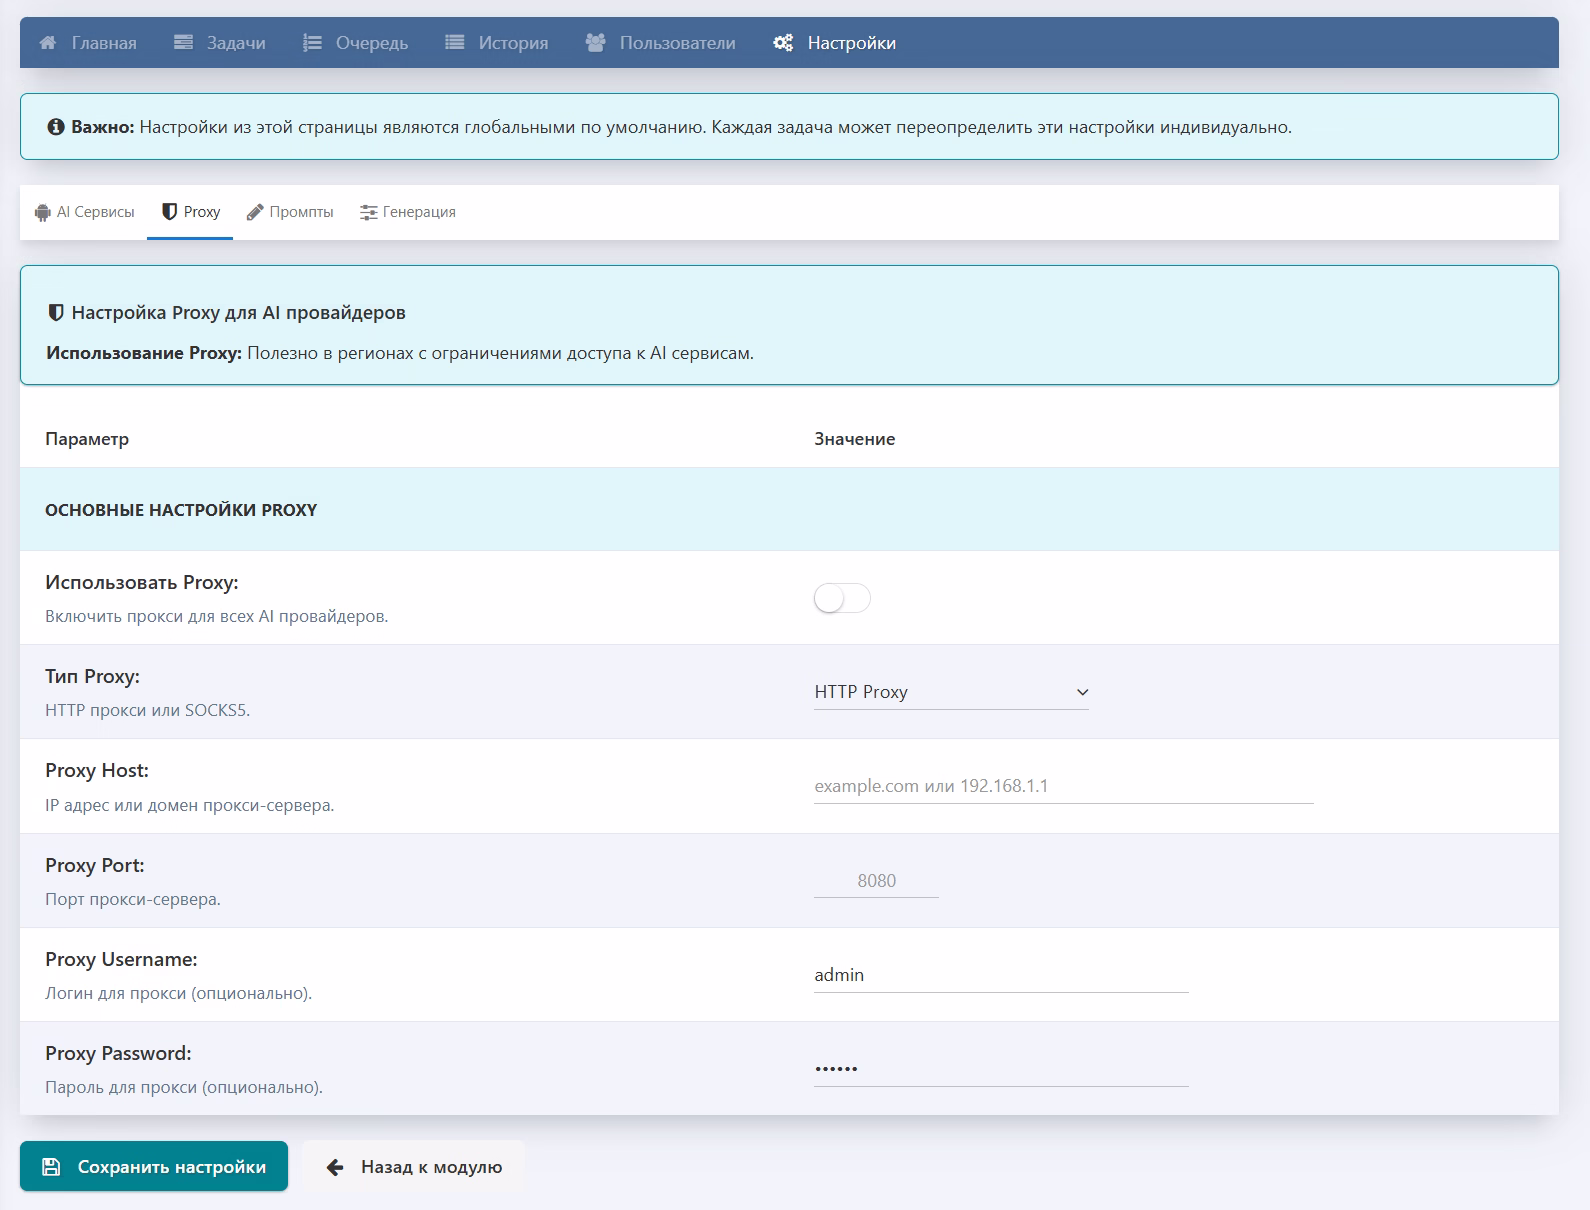The height and width of the screenshot is (1210, 1590).
Task: Click the Назад к модулю button
Action: click(x=414, y=1167)
